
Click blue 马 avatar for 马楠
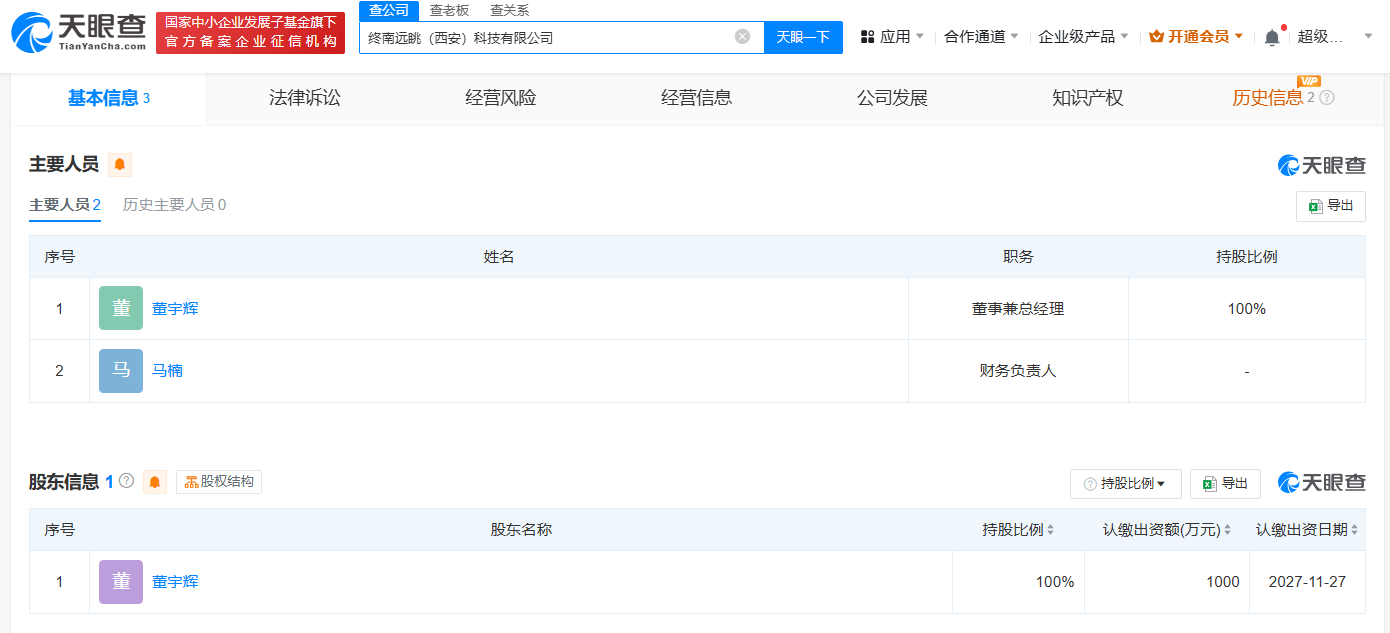point(121,370)
